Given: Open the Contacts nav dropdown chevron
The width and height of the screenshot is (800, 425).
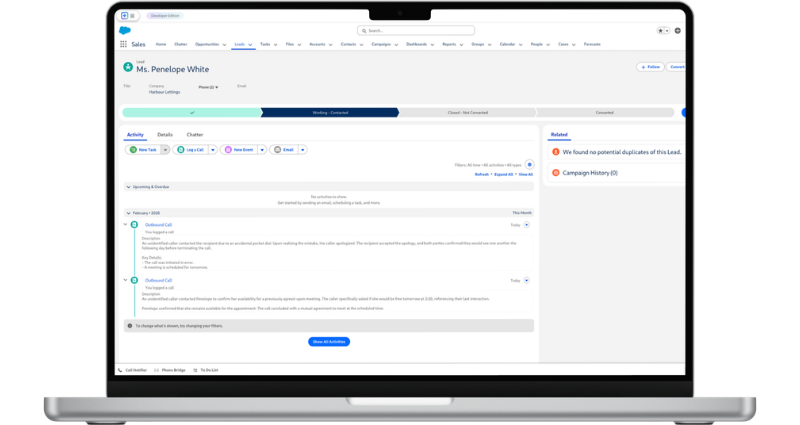Looking at the screenshot, I should point(361,45).
